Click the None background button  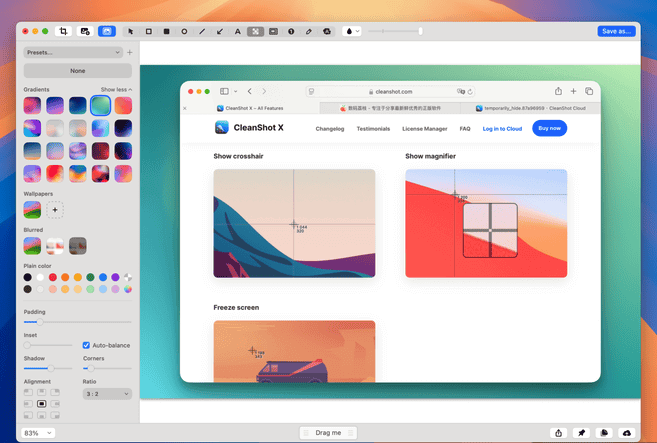78,71
